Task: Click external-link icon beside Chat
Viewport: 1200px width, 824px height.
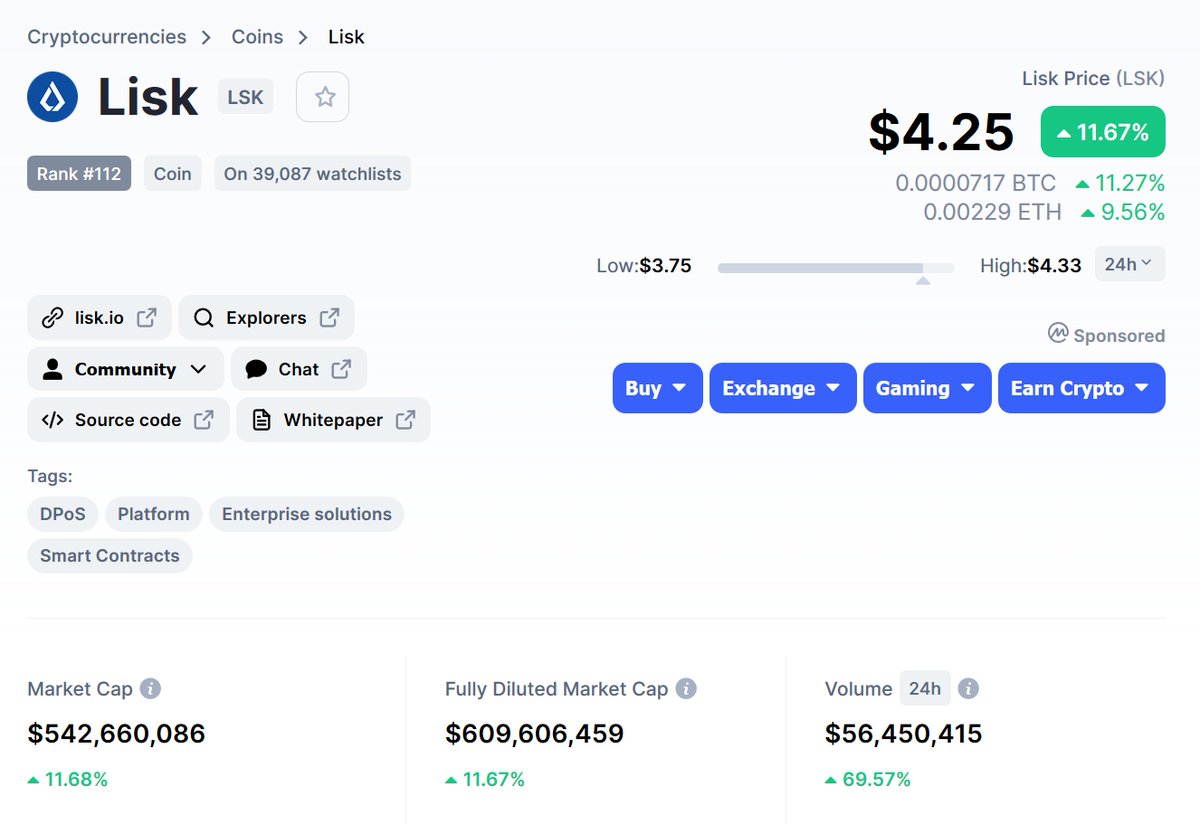Action: click(x=341, y=369)
